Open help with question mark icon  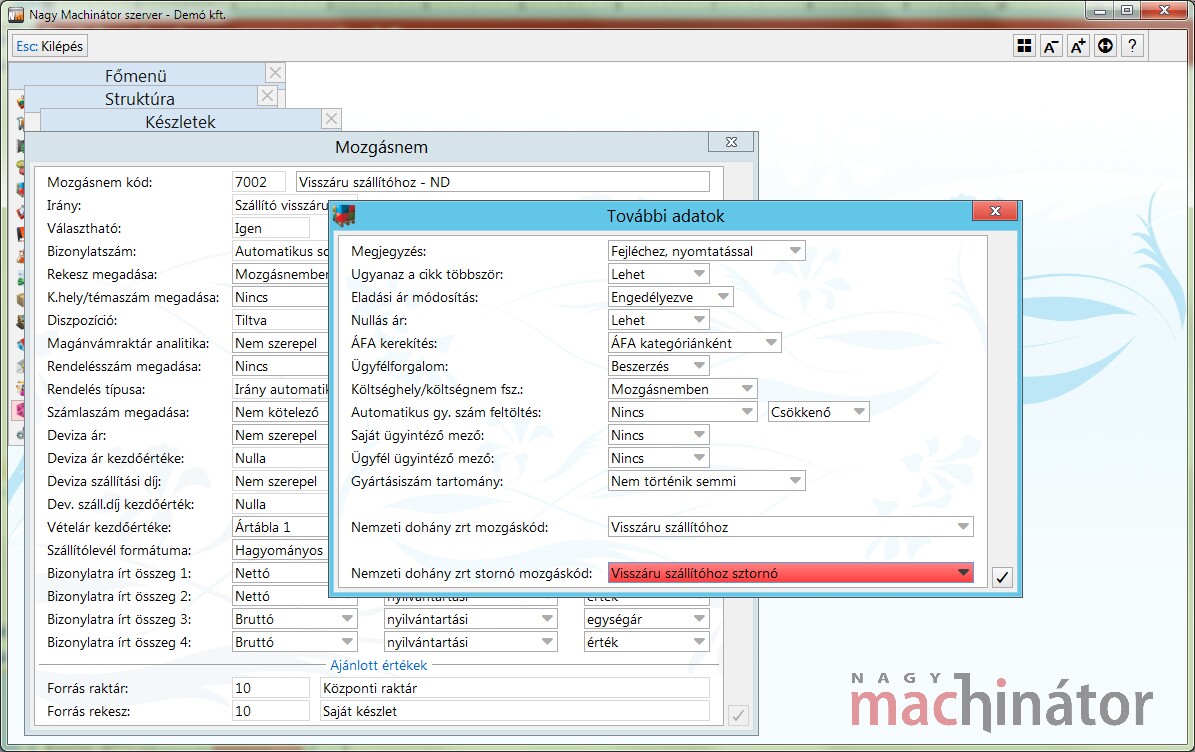(x=1133, y=46)
